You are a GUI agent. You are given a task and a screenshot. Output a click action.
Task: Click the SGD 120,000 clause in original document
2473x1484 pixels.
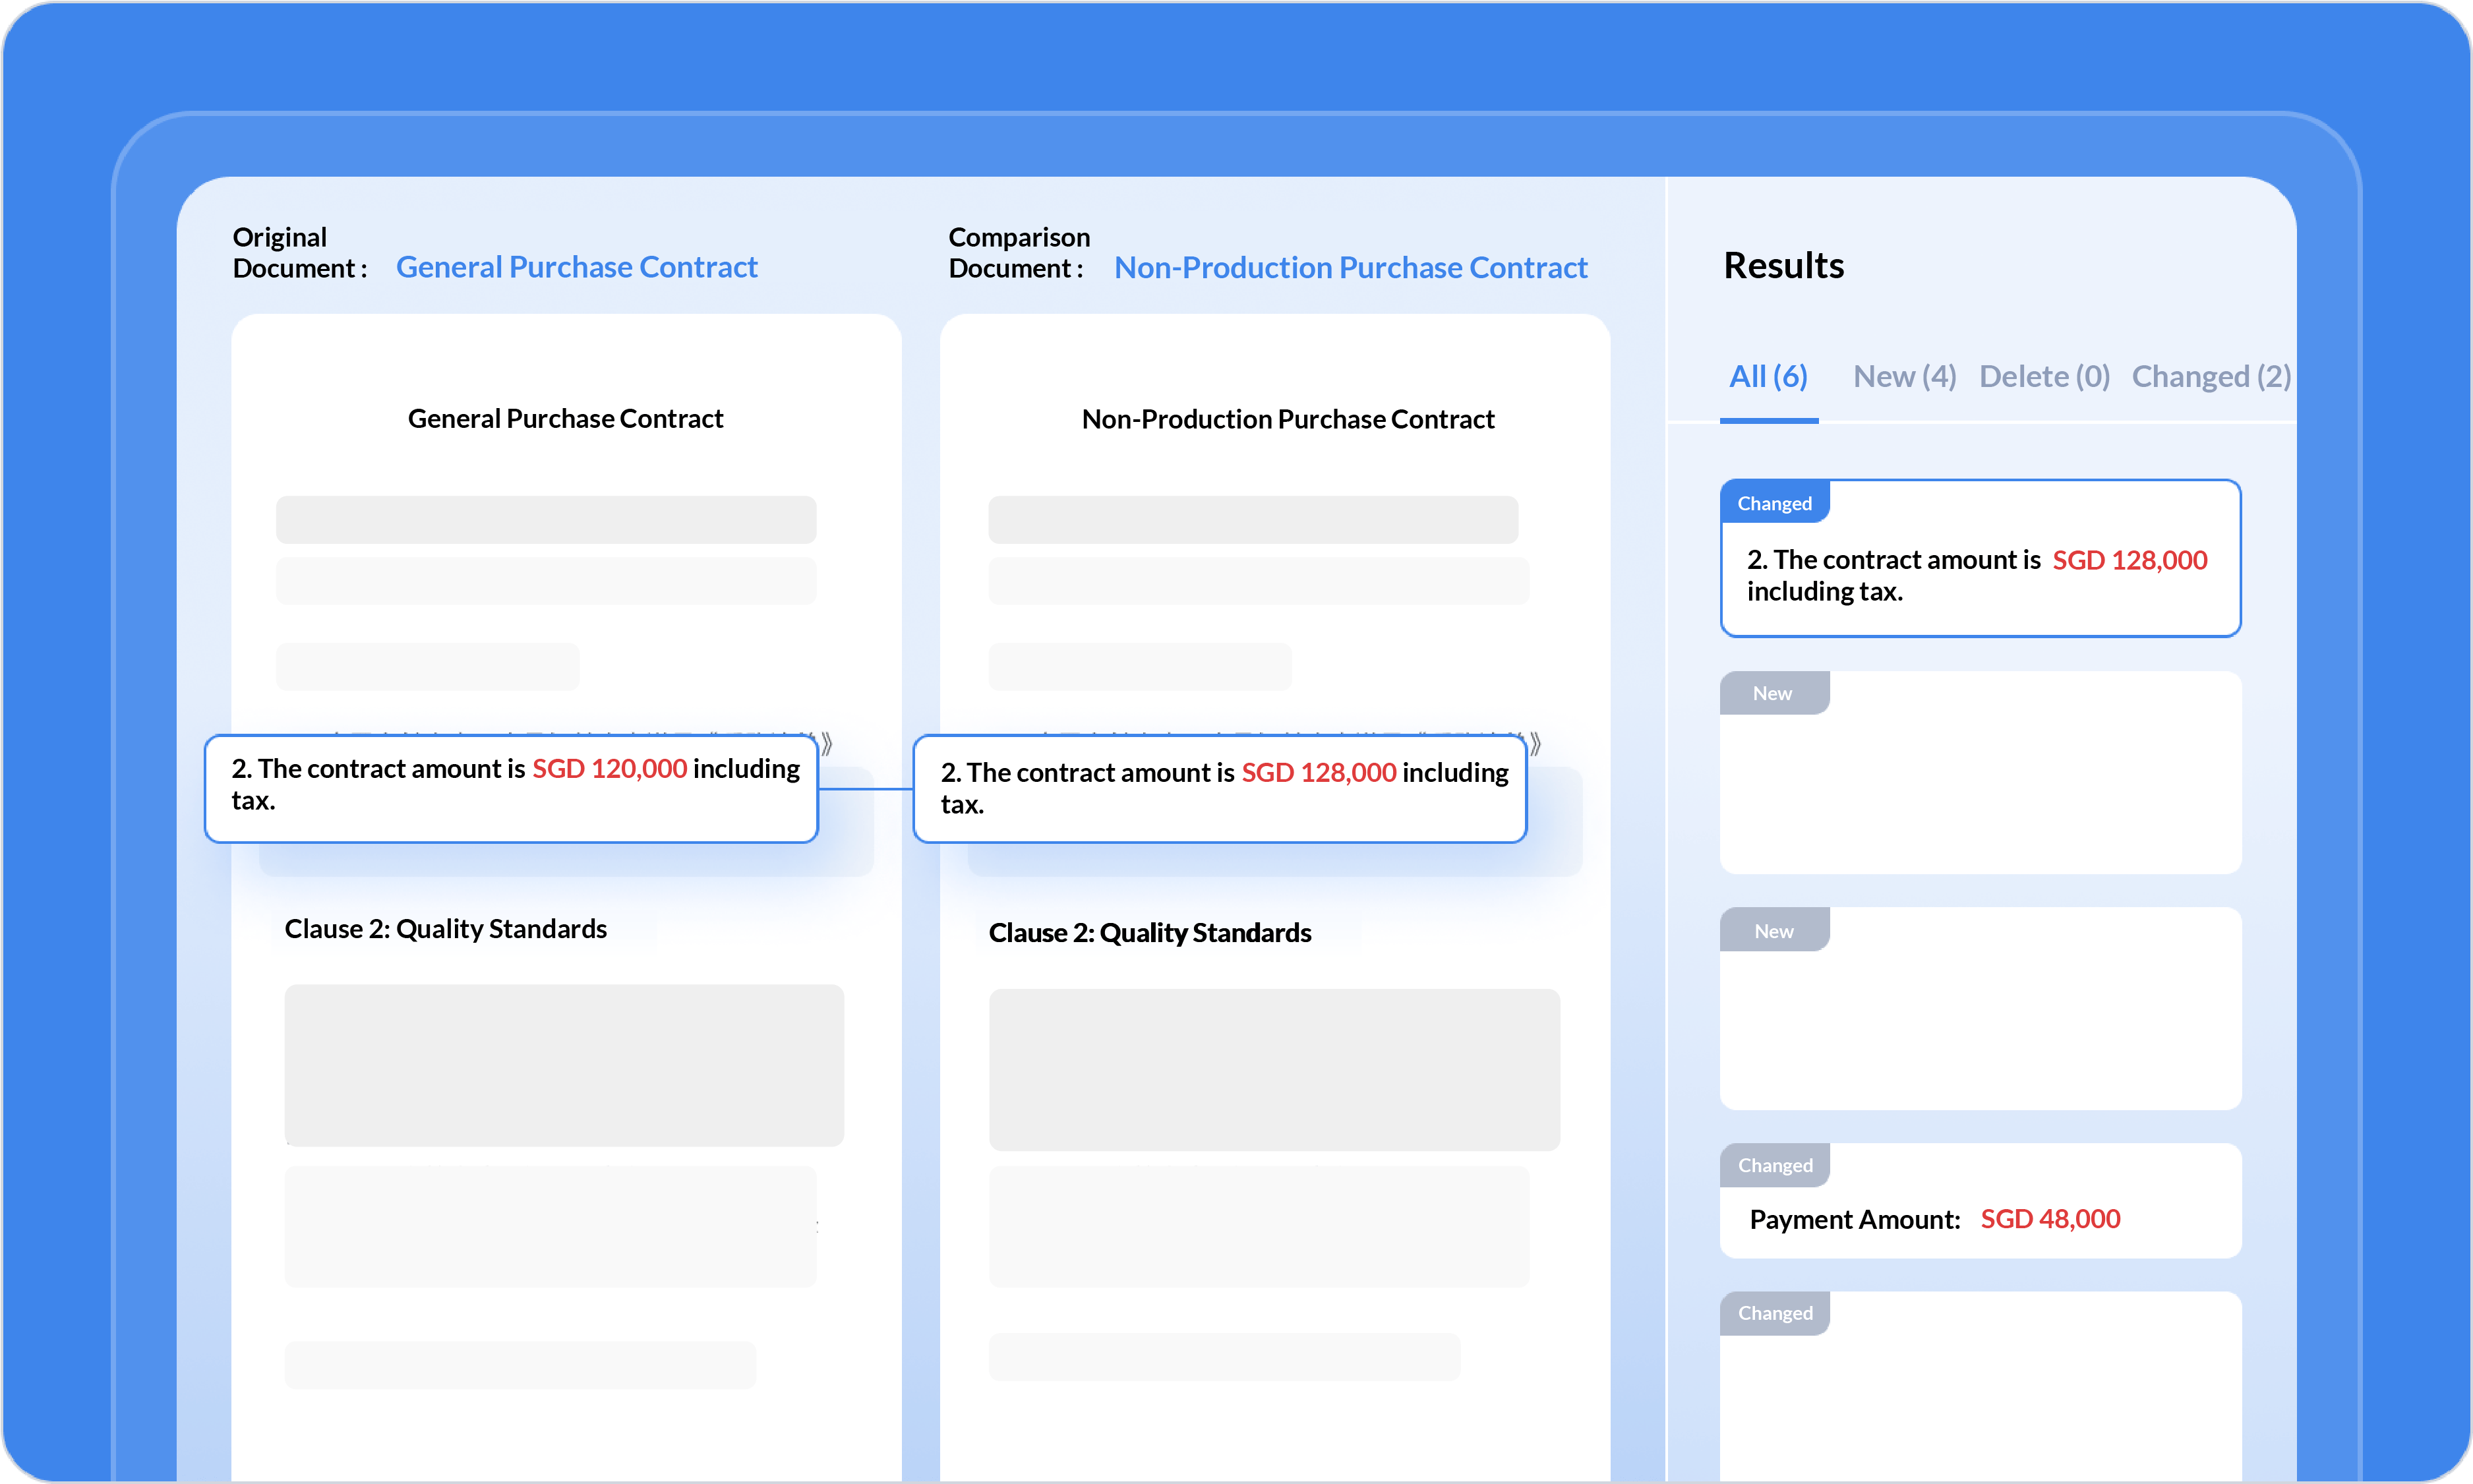pyautogui.click(x=511, y=786)
